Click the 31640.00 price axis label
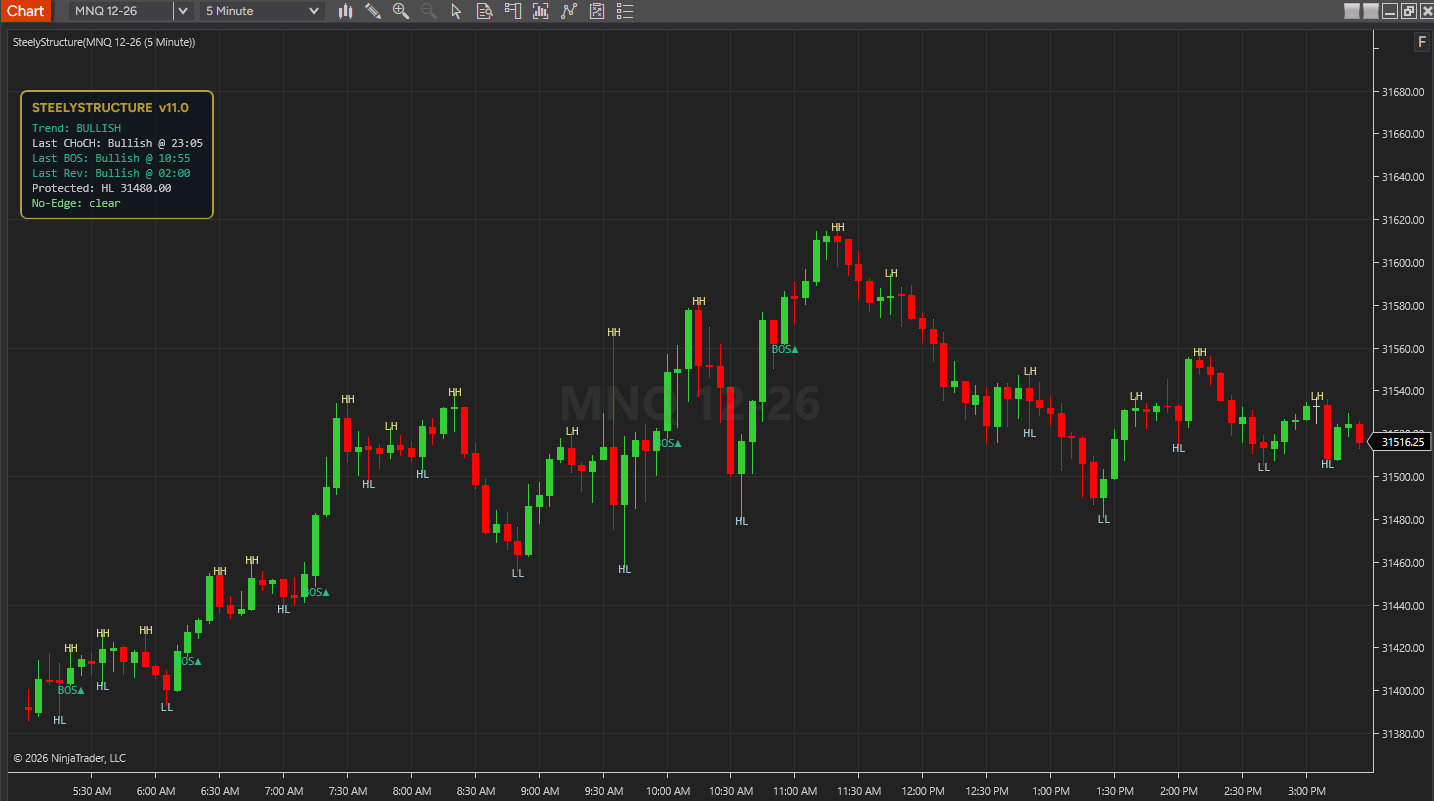This screenshot has height=801, width=1434. coord(1402,177)
